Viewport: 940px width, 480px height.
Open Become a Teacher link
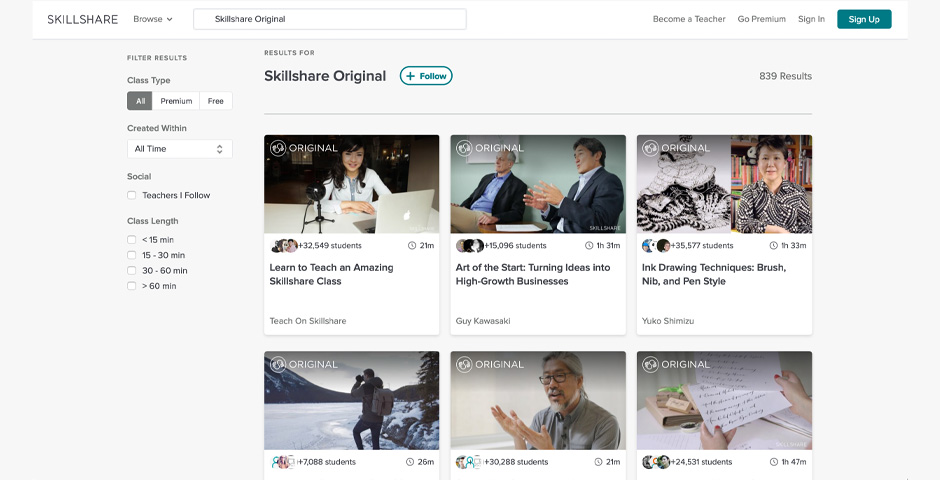689,19
